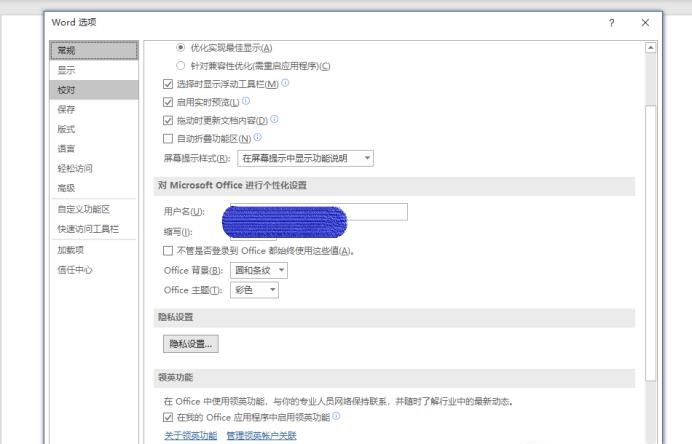Open the 常规 category
Screen dimensions: 692x444
tap(94, 50)
